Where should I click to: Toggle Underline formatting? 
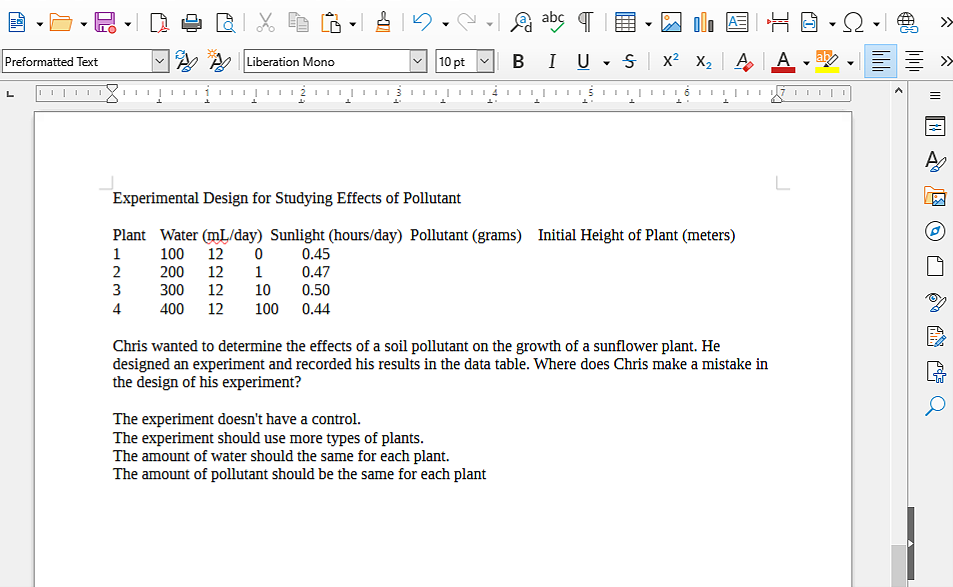click(583, 61)
